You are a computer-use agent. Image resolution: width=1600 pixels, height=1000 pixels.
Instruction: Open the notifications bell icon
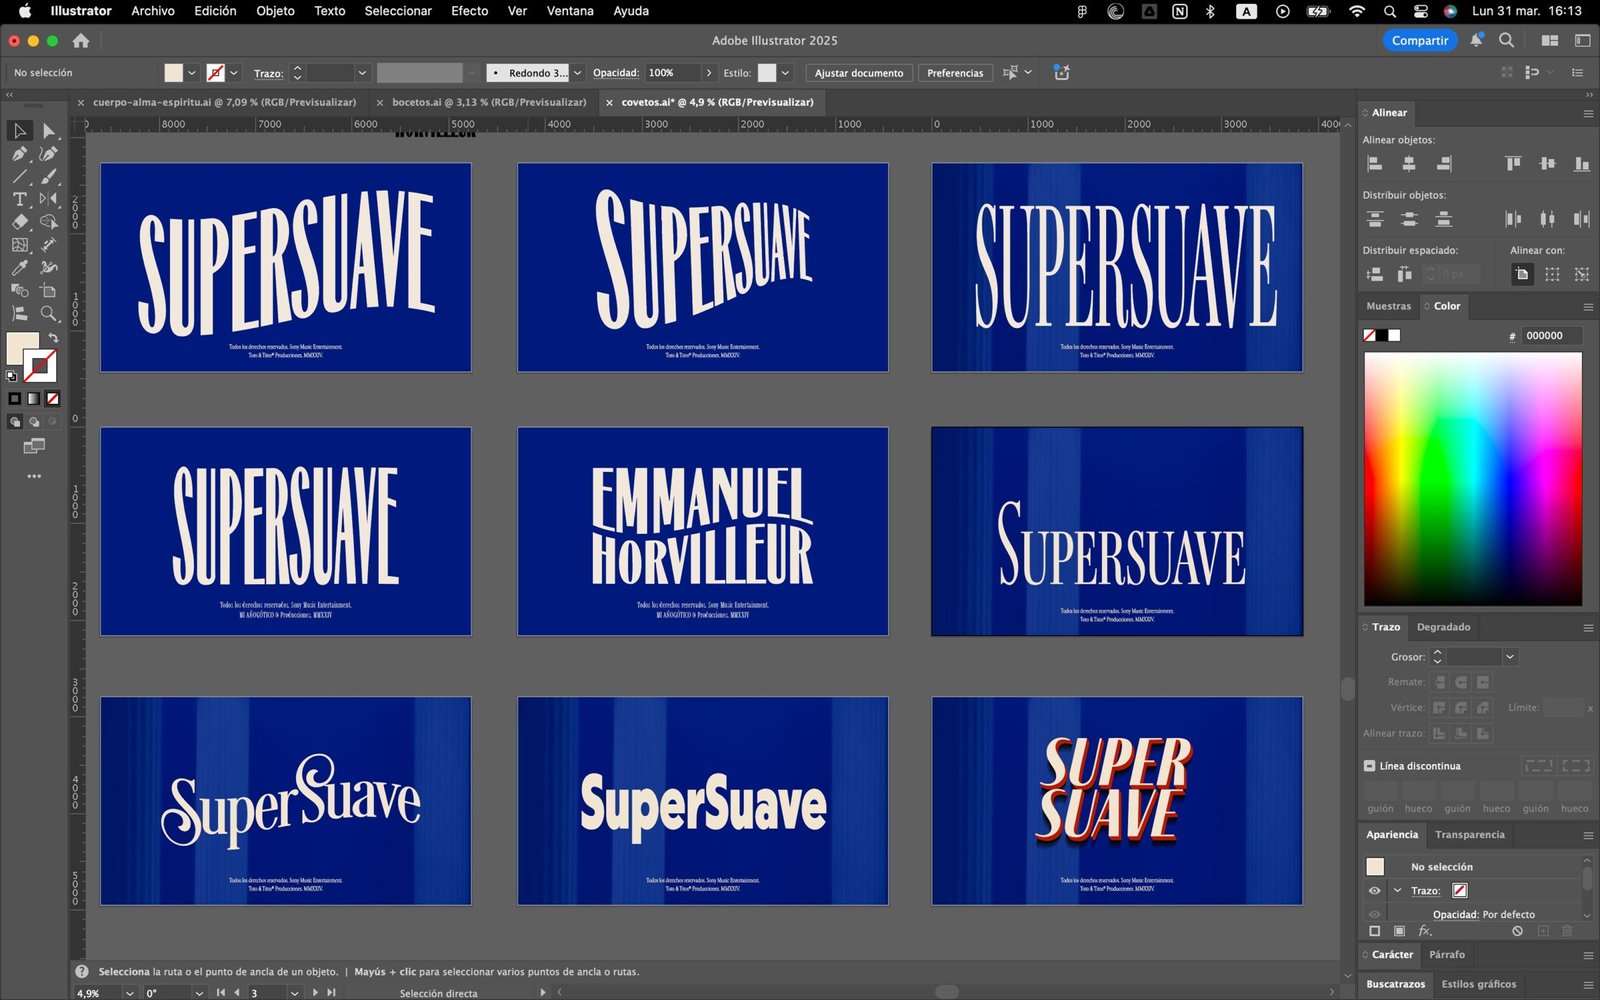[1476, 41]
